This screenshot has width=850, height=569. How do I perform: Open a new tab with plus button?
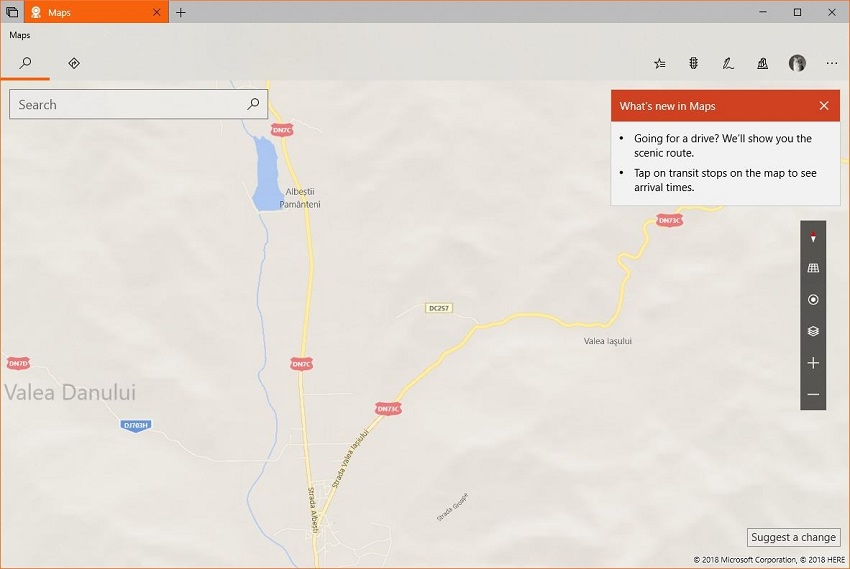tap(181, 12)
